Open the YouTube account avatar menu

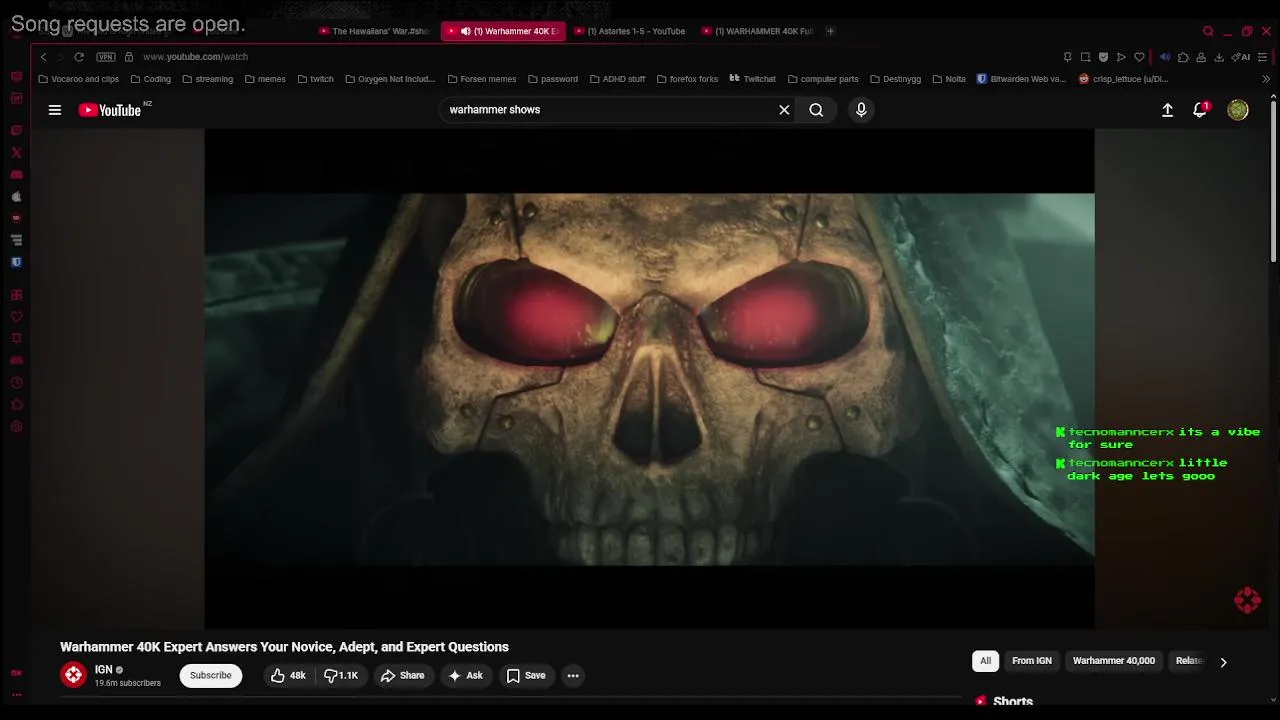(x=1238, y=110)
